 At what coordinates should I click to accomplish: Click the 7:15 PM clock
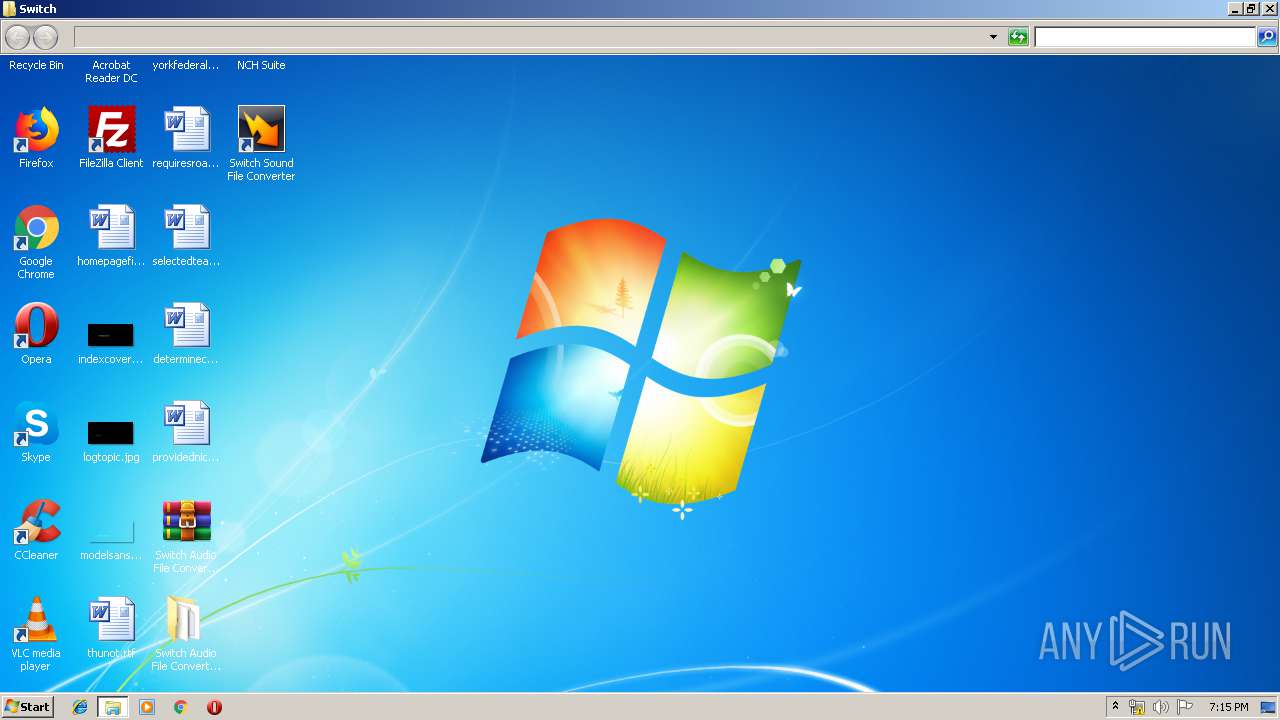tap(1228, 707)
